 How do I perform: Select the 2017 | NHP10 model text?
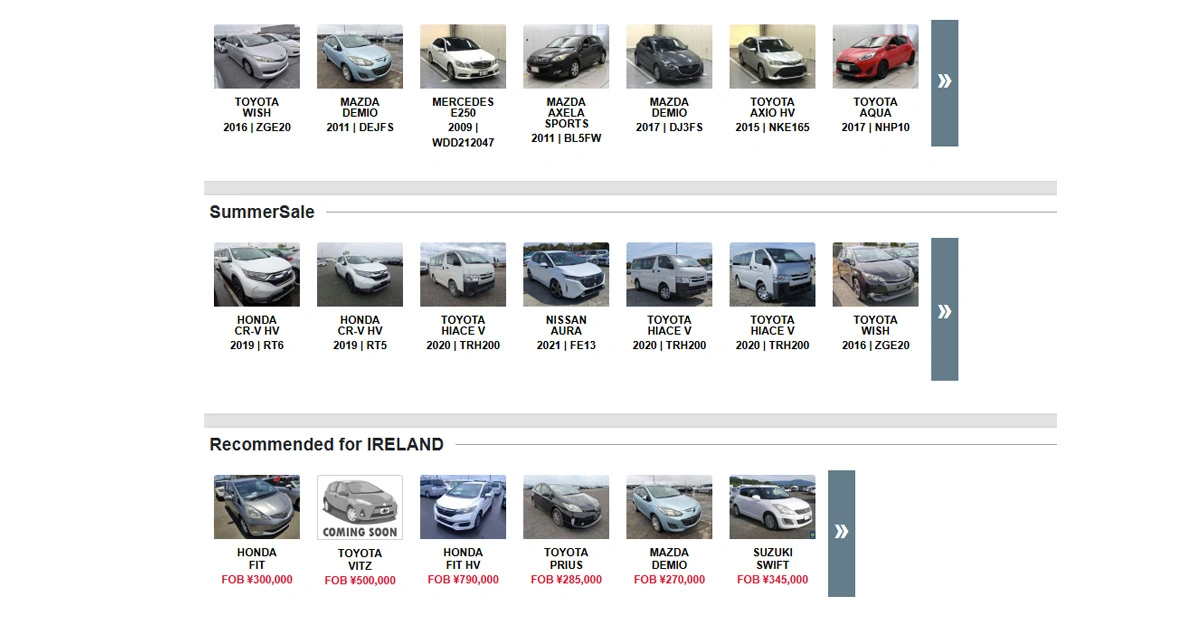click(x=875, y=128)
